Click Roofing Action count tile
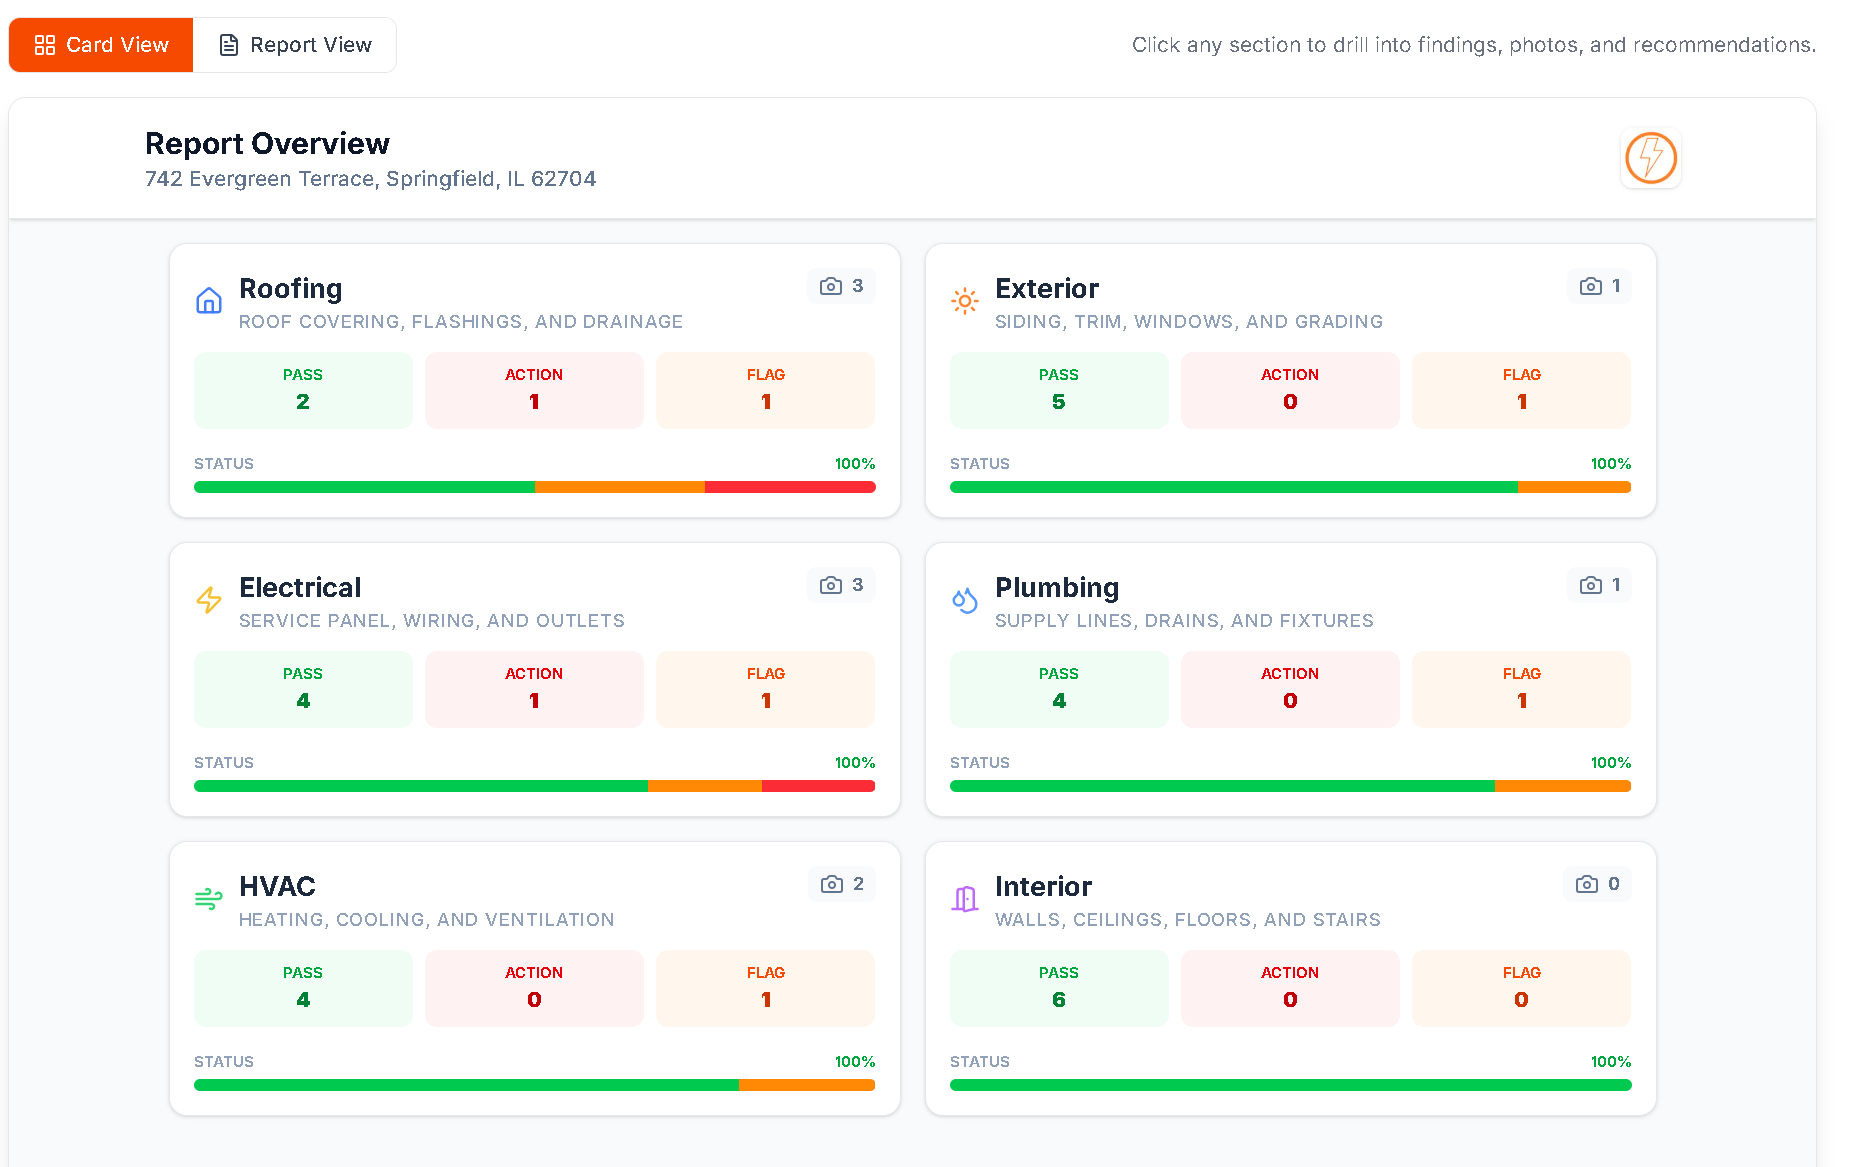This screenshot has width=1851, height=1167. pyautogui.click(x=534, y=390)
